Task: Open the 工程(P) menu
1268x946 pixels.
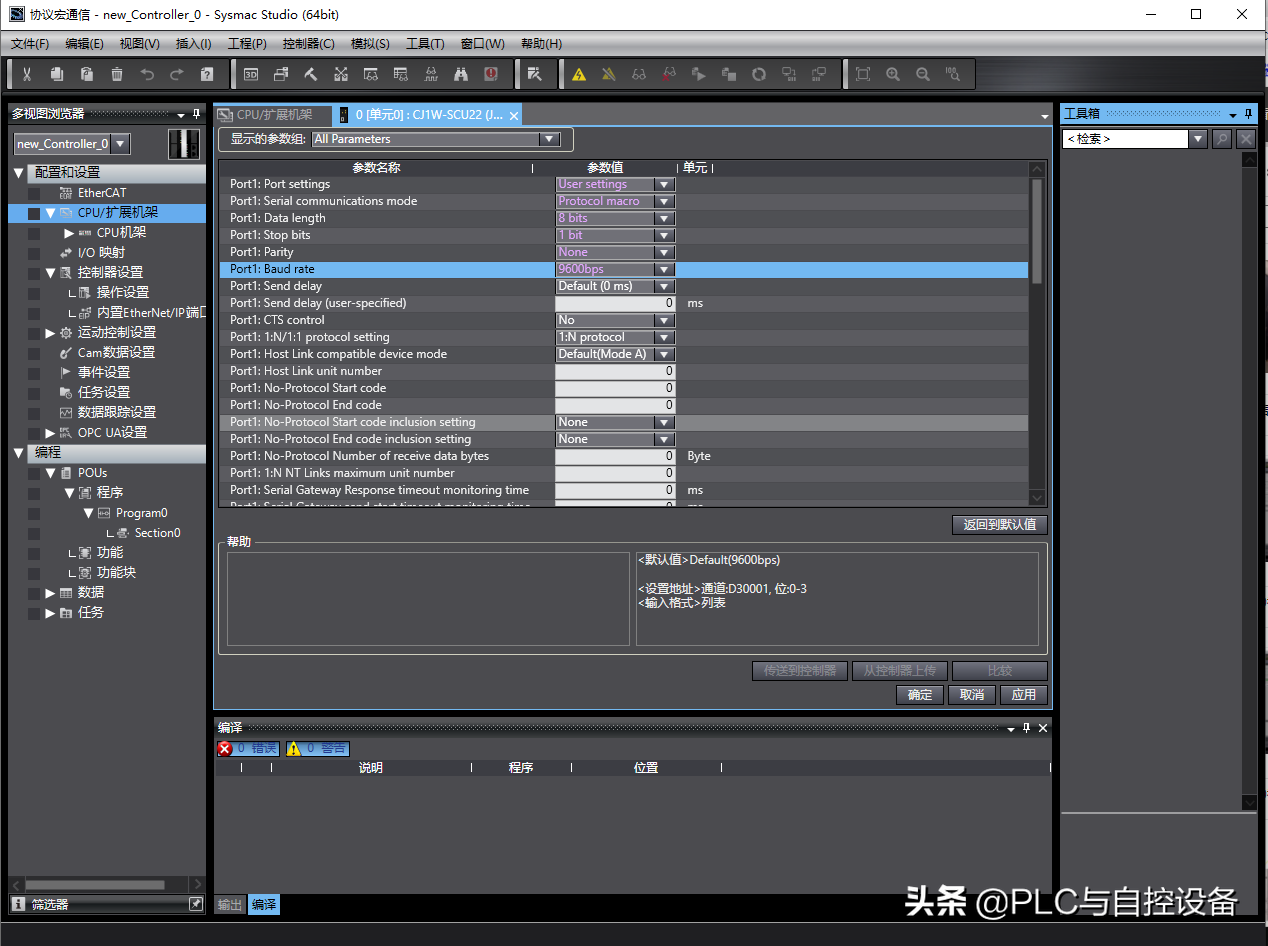Action: click(x=247, y=44)
